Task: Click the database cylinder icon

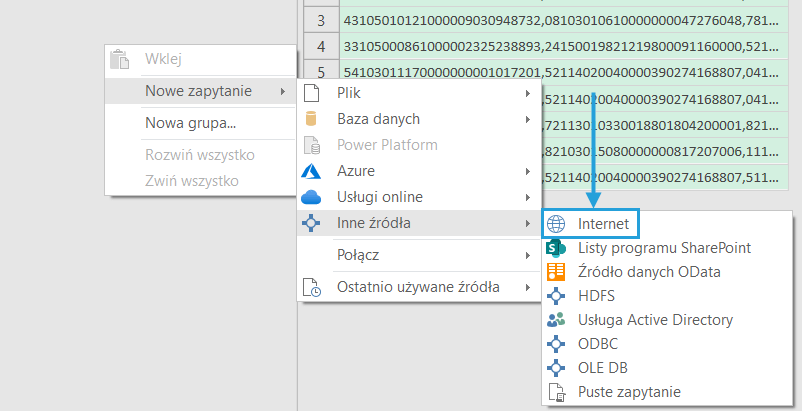Action: click(x=311, y=119)
